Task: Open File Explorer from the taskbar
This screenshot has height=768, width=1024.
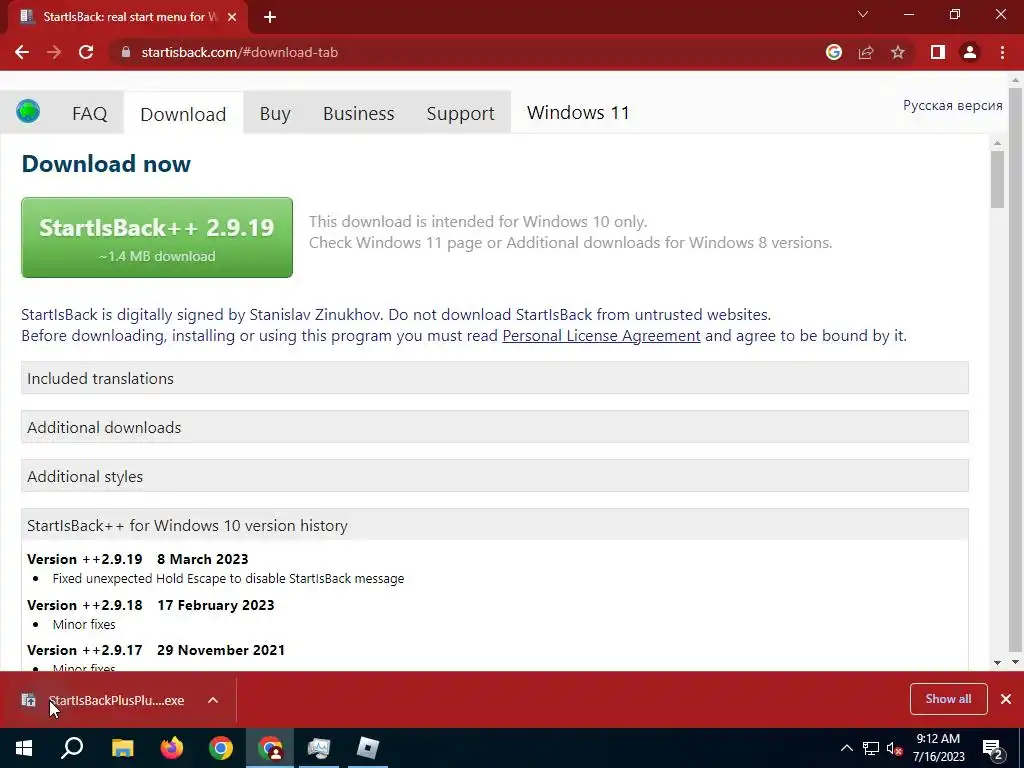Action: tap(122, 748)
